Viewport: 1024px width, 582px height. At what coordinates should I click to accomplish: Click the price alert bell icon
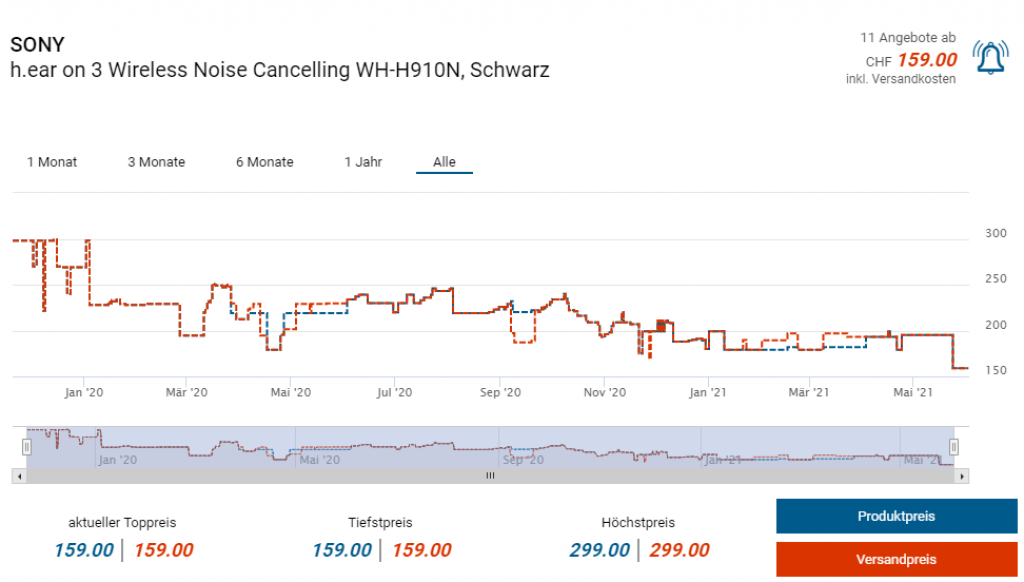990,59
